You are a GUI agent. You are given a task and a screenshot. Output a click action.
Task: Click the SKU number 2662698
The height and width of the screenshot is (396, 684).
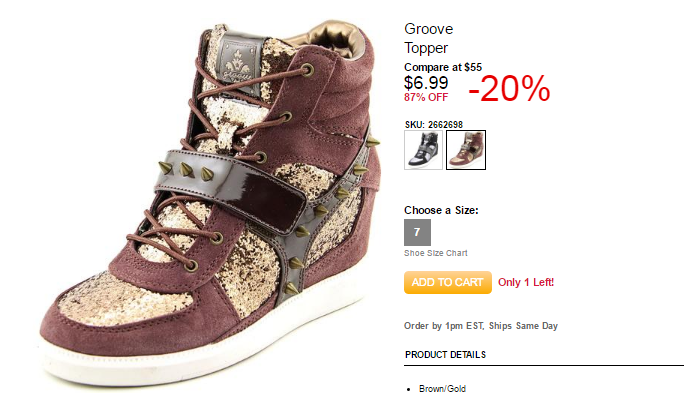pos(445,125)
